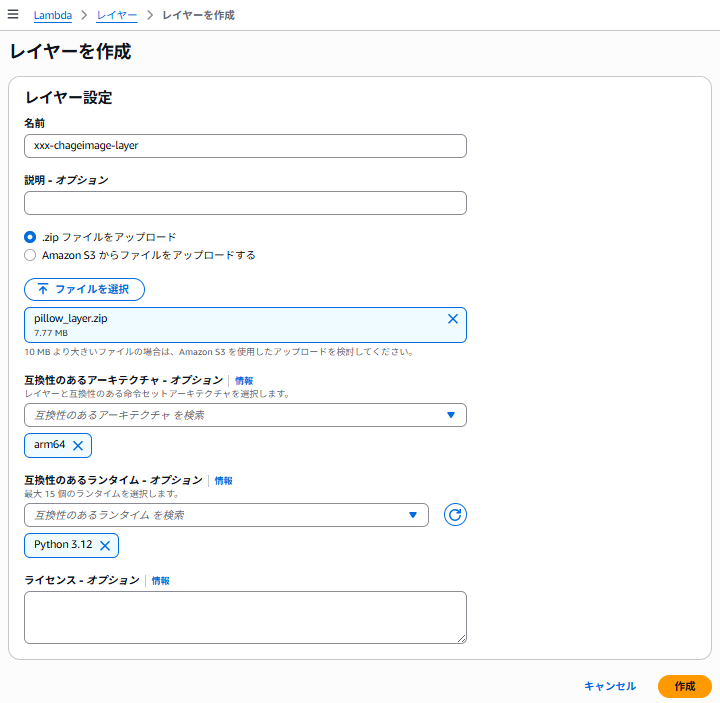Focus the description input field
The height and width of the screenshot is (703, 720).
245,203
